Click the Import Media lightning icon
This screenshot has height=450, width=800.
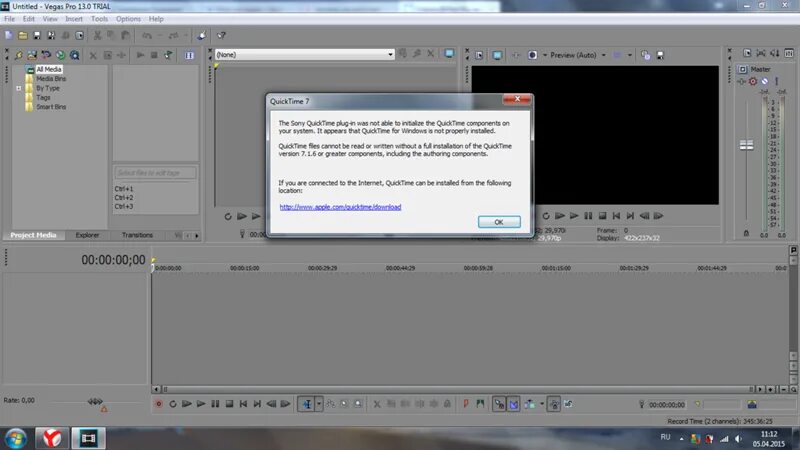(x=18, y=55)
